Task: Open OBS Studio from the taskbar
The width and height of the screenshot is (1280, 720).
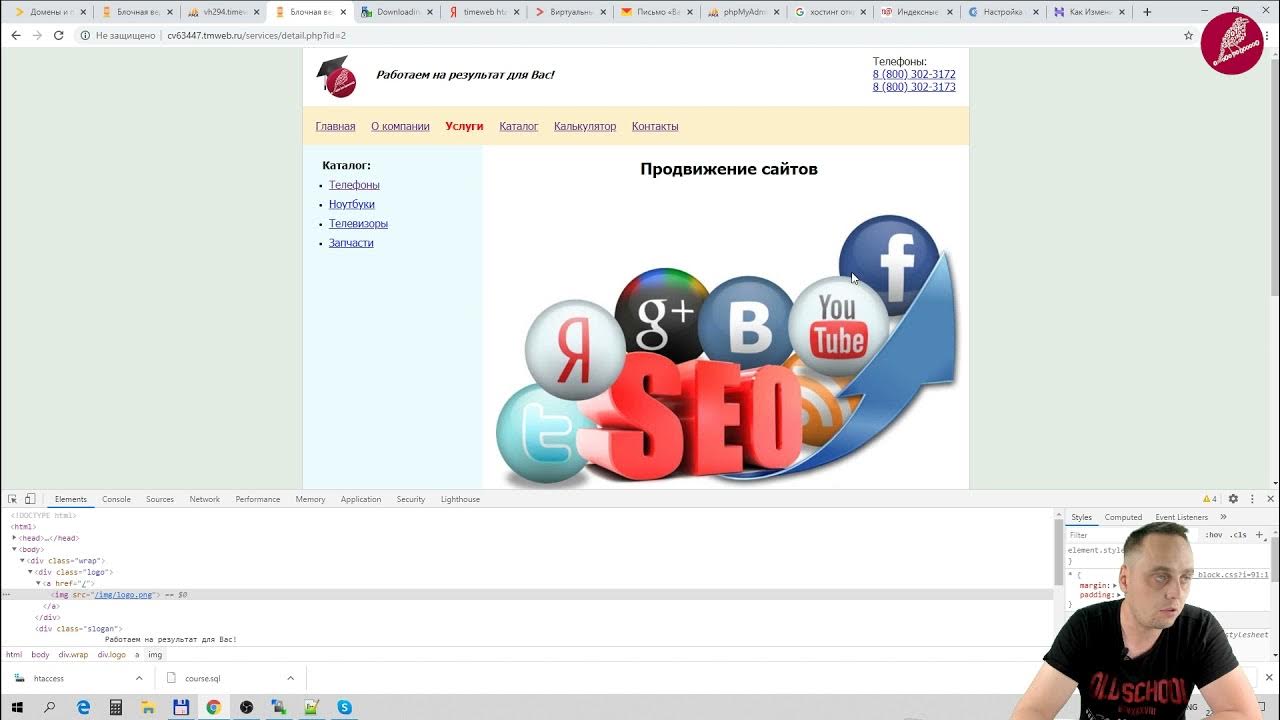Action: tap(246, 707)
